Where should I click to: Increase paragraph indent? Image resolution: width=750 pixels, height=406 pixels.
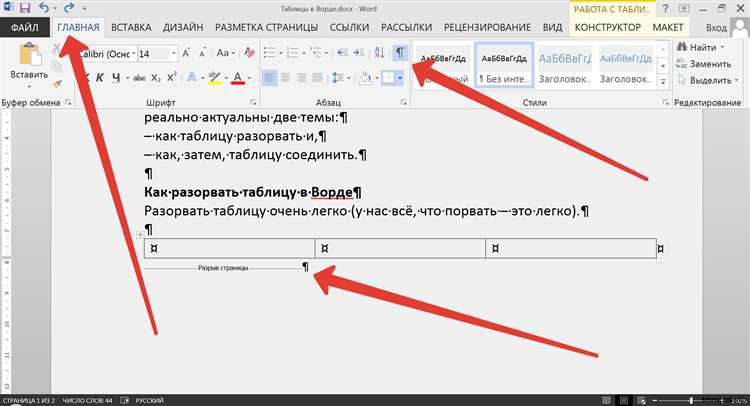(x=358, y=53)
